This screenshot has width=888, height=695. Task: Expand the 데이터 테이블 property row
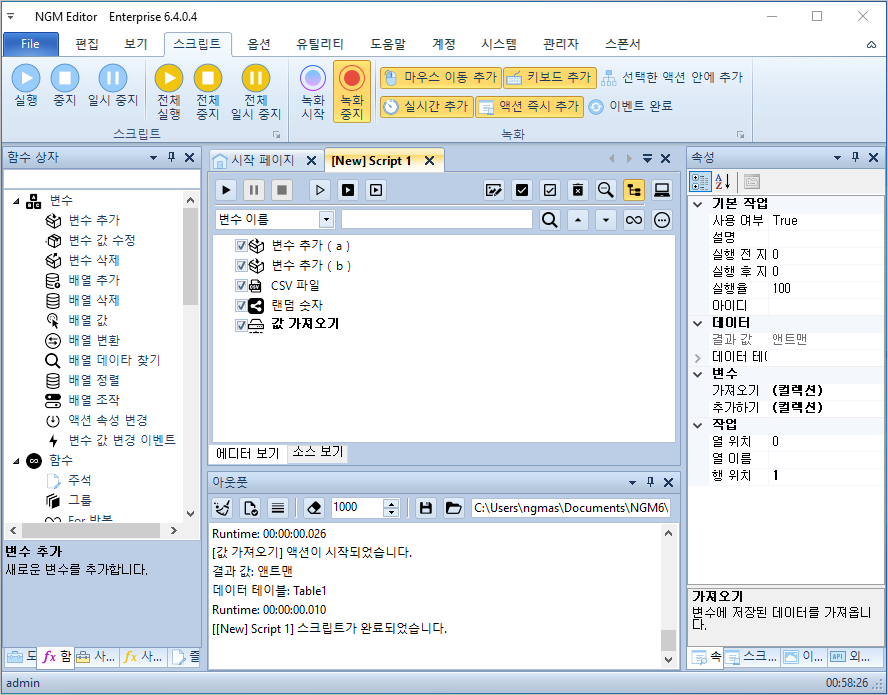click(x=698, y=357)
